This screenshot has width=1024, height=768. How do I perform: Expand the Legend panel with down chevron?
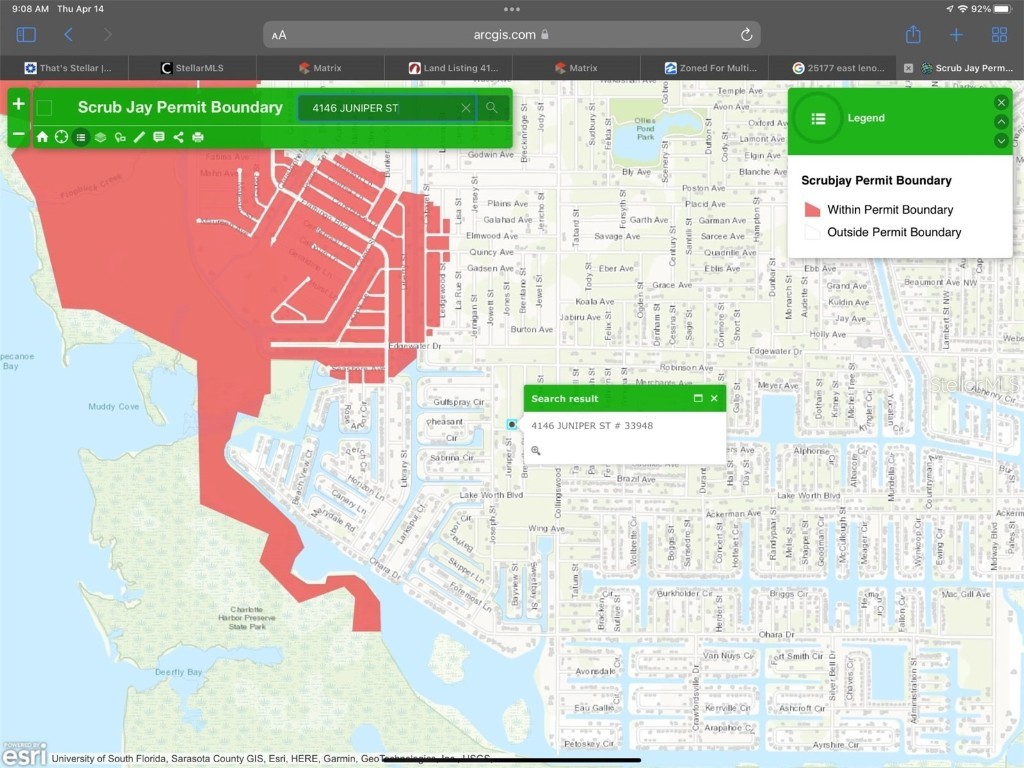1001,141
